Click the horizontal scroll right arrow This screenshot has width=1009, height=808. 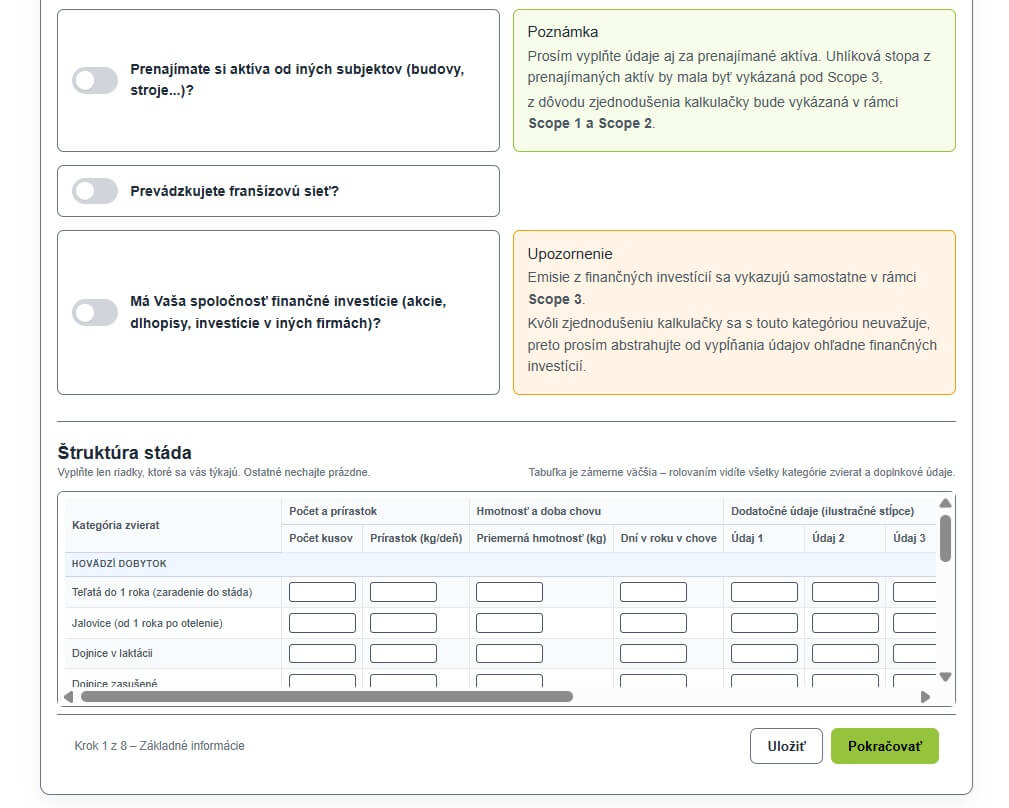(x=925, y=697)
